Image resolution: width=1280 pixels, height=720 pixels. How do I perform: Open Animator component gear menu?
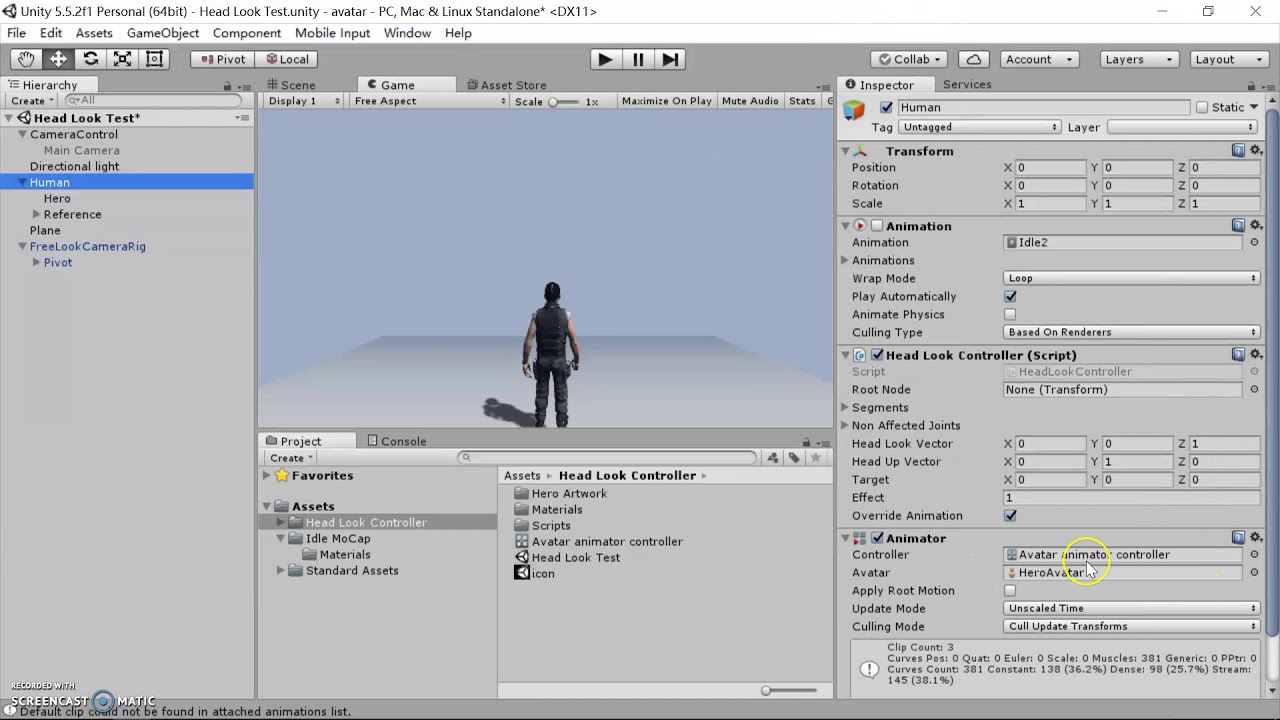[x=1256, y=537]
